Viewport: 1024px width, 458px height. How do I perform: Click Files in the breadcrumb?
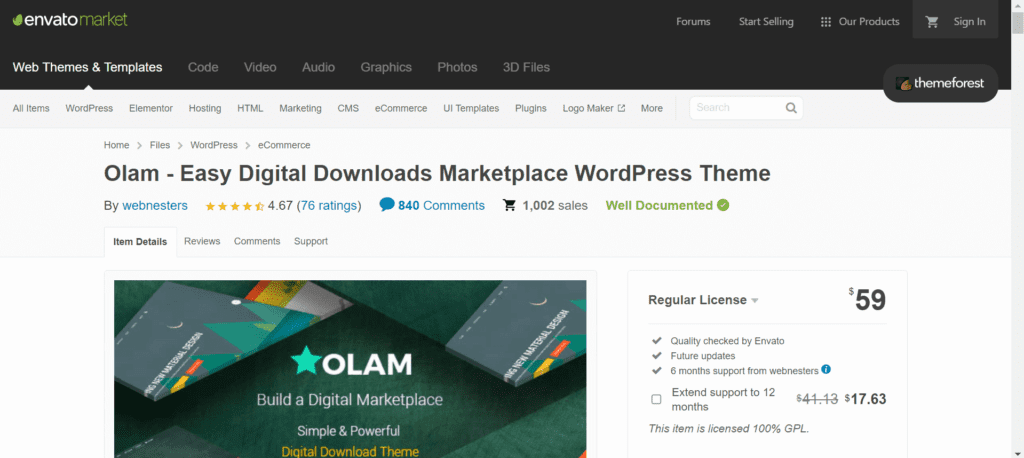(x=160, y=145)
